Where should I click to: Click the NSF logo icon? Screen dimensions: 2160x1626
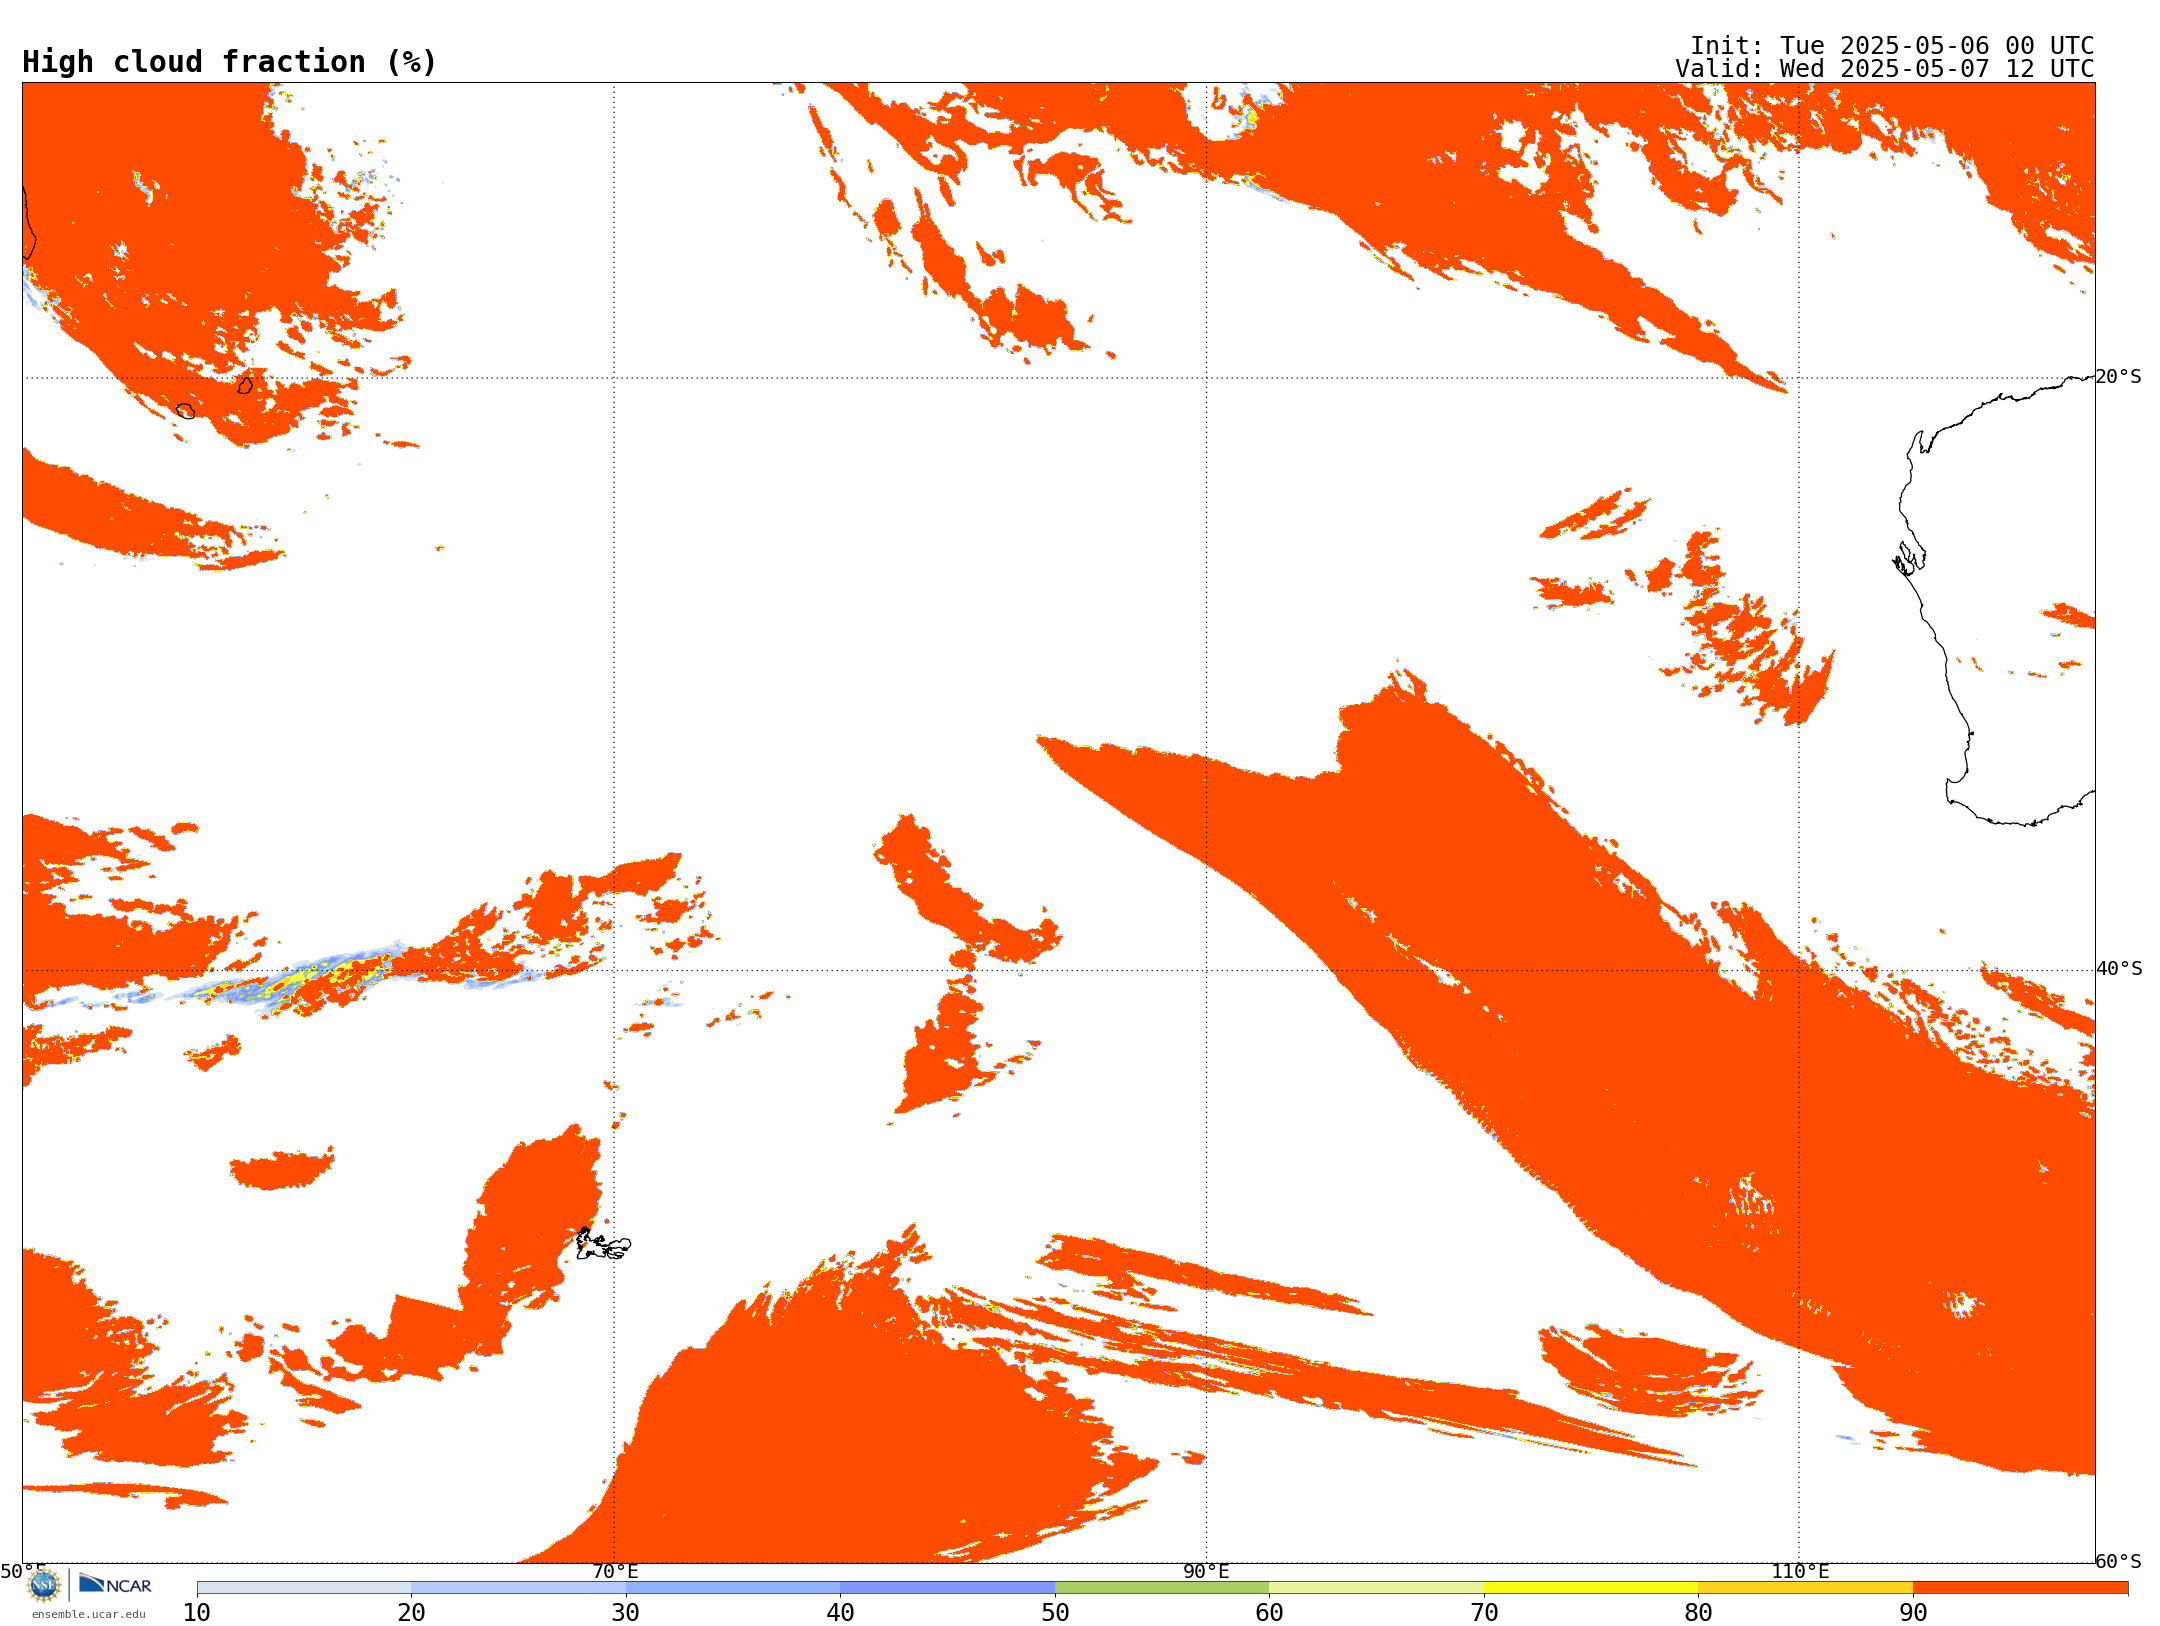pyautogui.click(x=44, y=1585)
